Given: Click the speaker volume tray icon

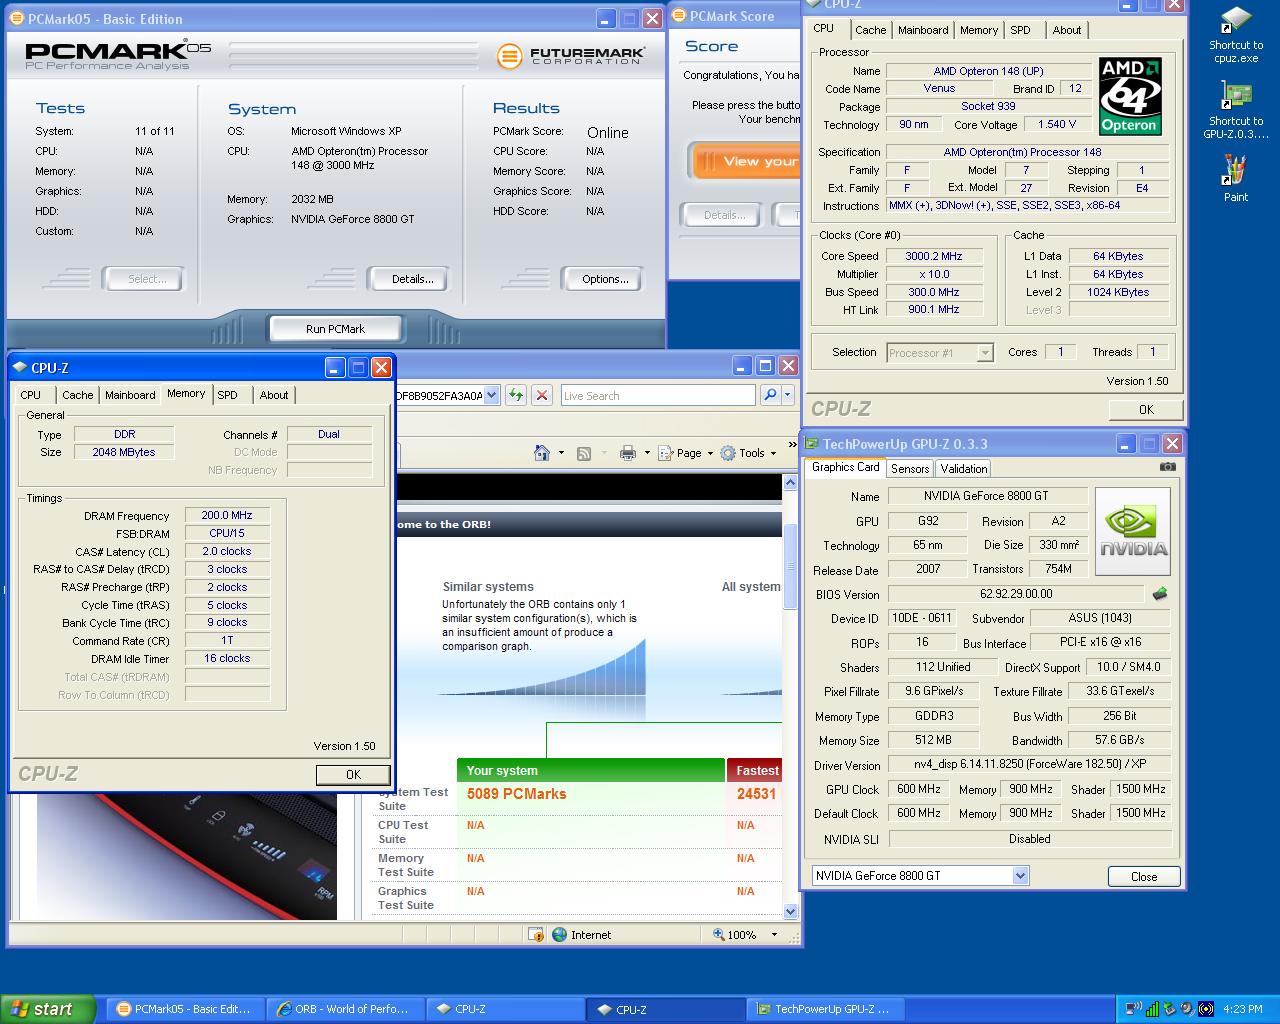Looking at the screenshot, I should [1186, 1009].
